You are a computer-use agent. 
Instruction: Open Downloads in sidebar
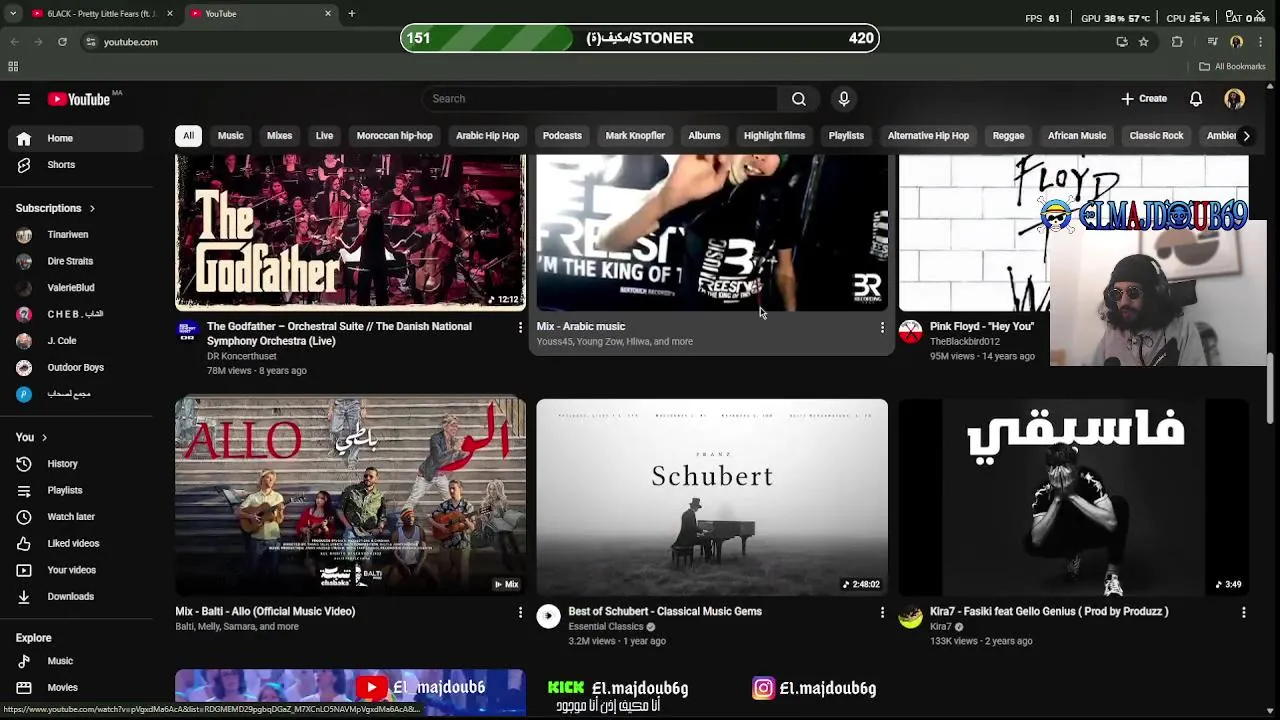click(72, 596)
